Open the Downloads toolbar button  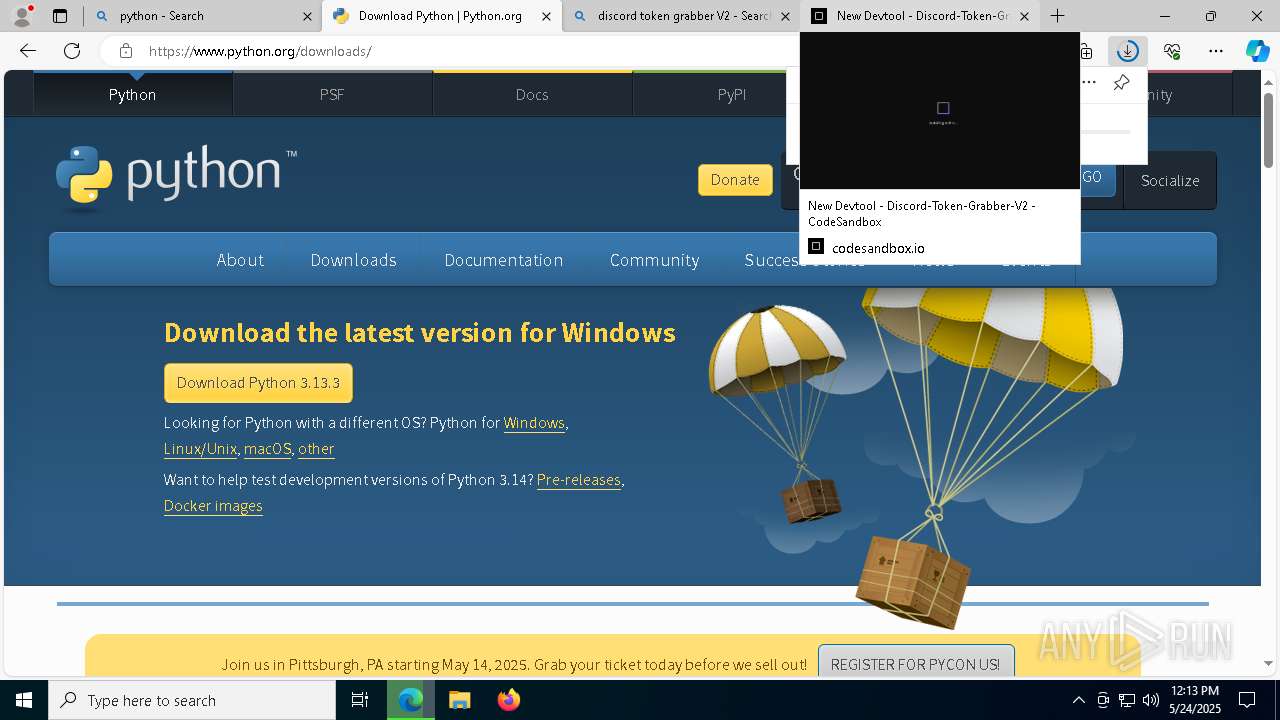click(x=1127, y=51)
